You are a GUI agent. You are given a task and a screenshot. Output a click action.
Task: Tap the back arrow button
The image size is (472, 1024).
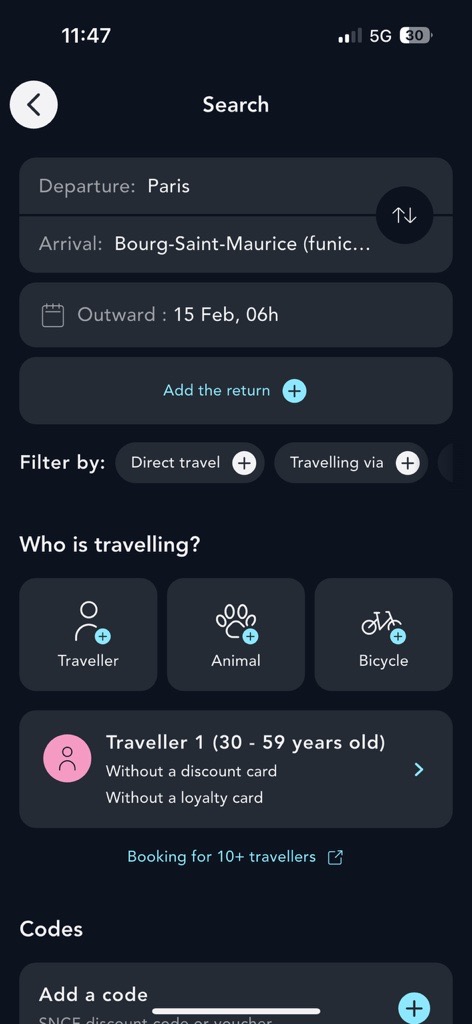(34, 104)
